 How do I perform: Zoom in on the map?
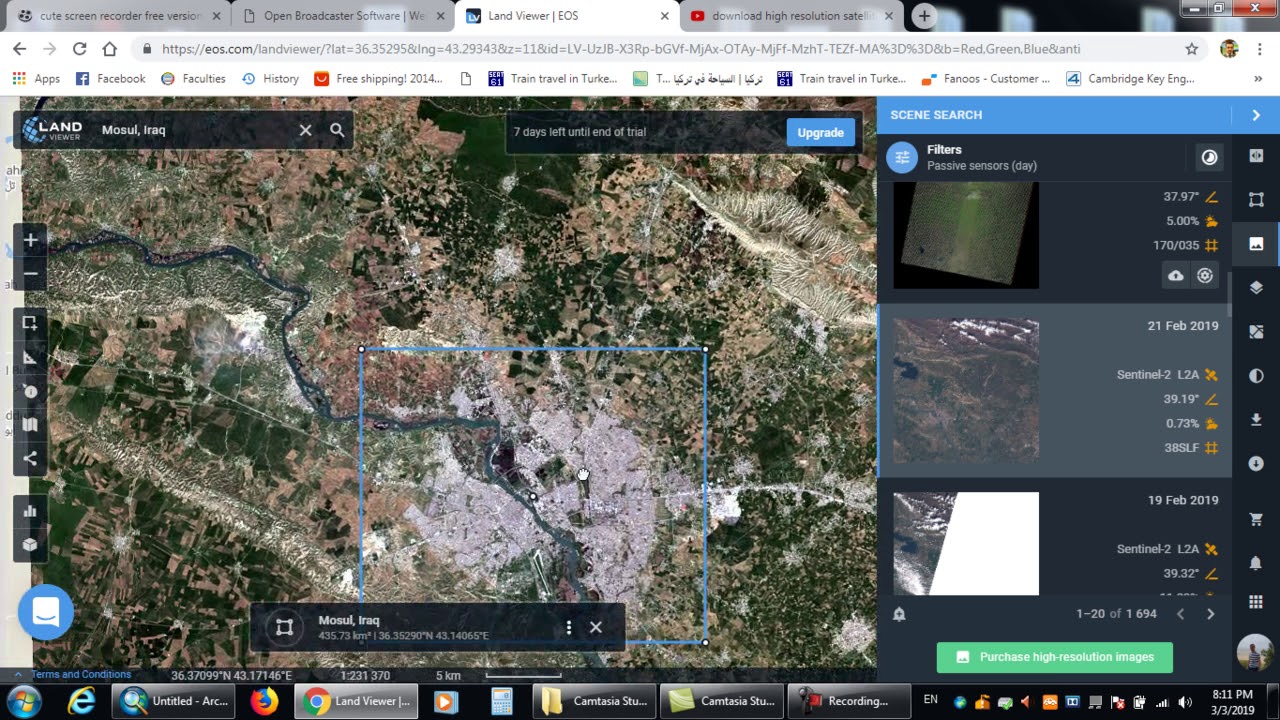tap(30, 241)
